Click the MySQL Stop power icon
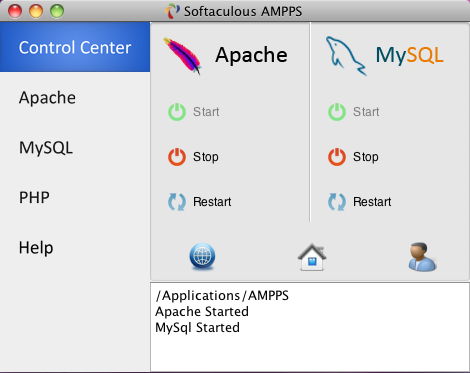The width and height of the screenshot is (470, 373). click(x=337, y=157)
